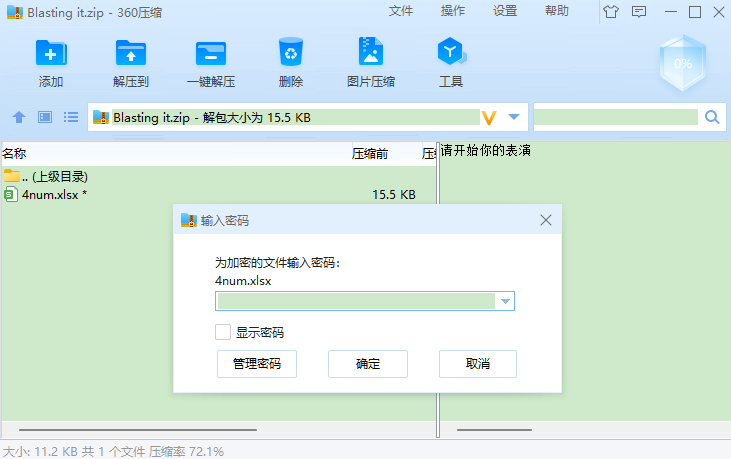
Task: Select the 4num.xlsx * file row
Action: point(218,194)
